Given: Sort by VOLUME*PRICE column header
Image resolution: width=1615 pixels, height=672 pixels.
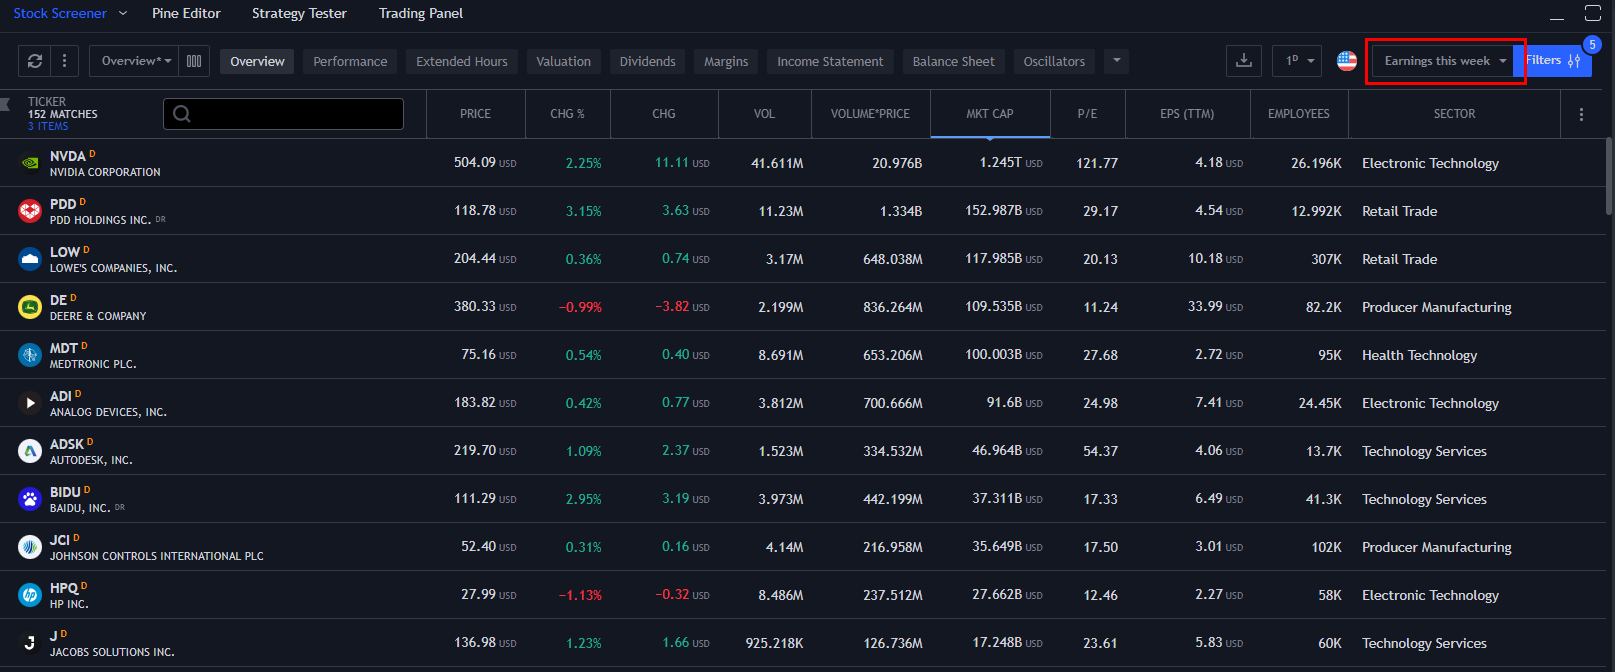Looking at the screenshot, I should (x=870, y=114).
